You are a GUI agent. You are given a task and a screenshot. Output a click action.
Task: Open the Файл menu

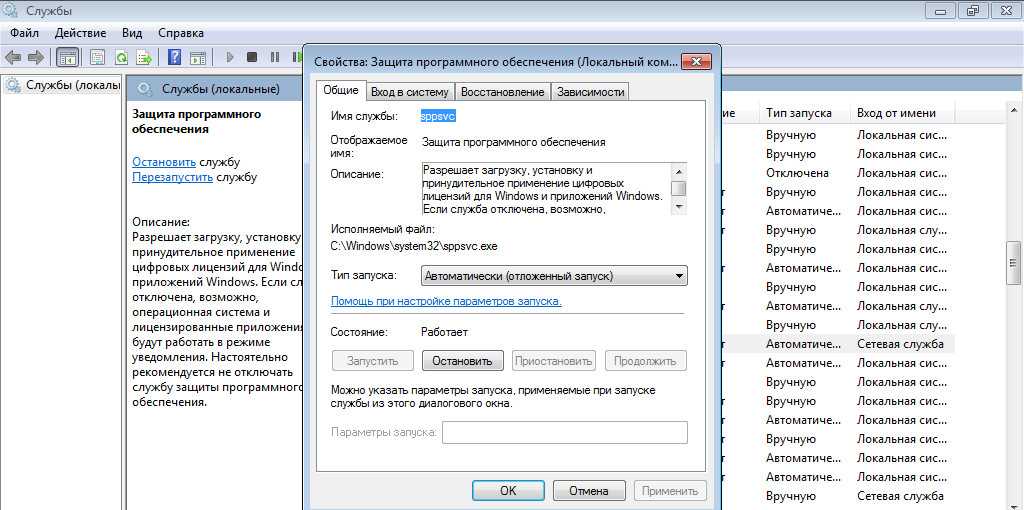24,33
